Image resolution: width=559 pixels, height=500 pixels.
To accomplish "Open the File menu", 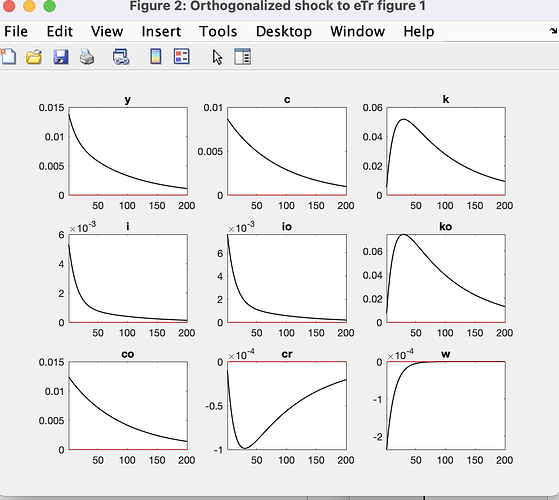I will point(16,31).
